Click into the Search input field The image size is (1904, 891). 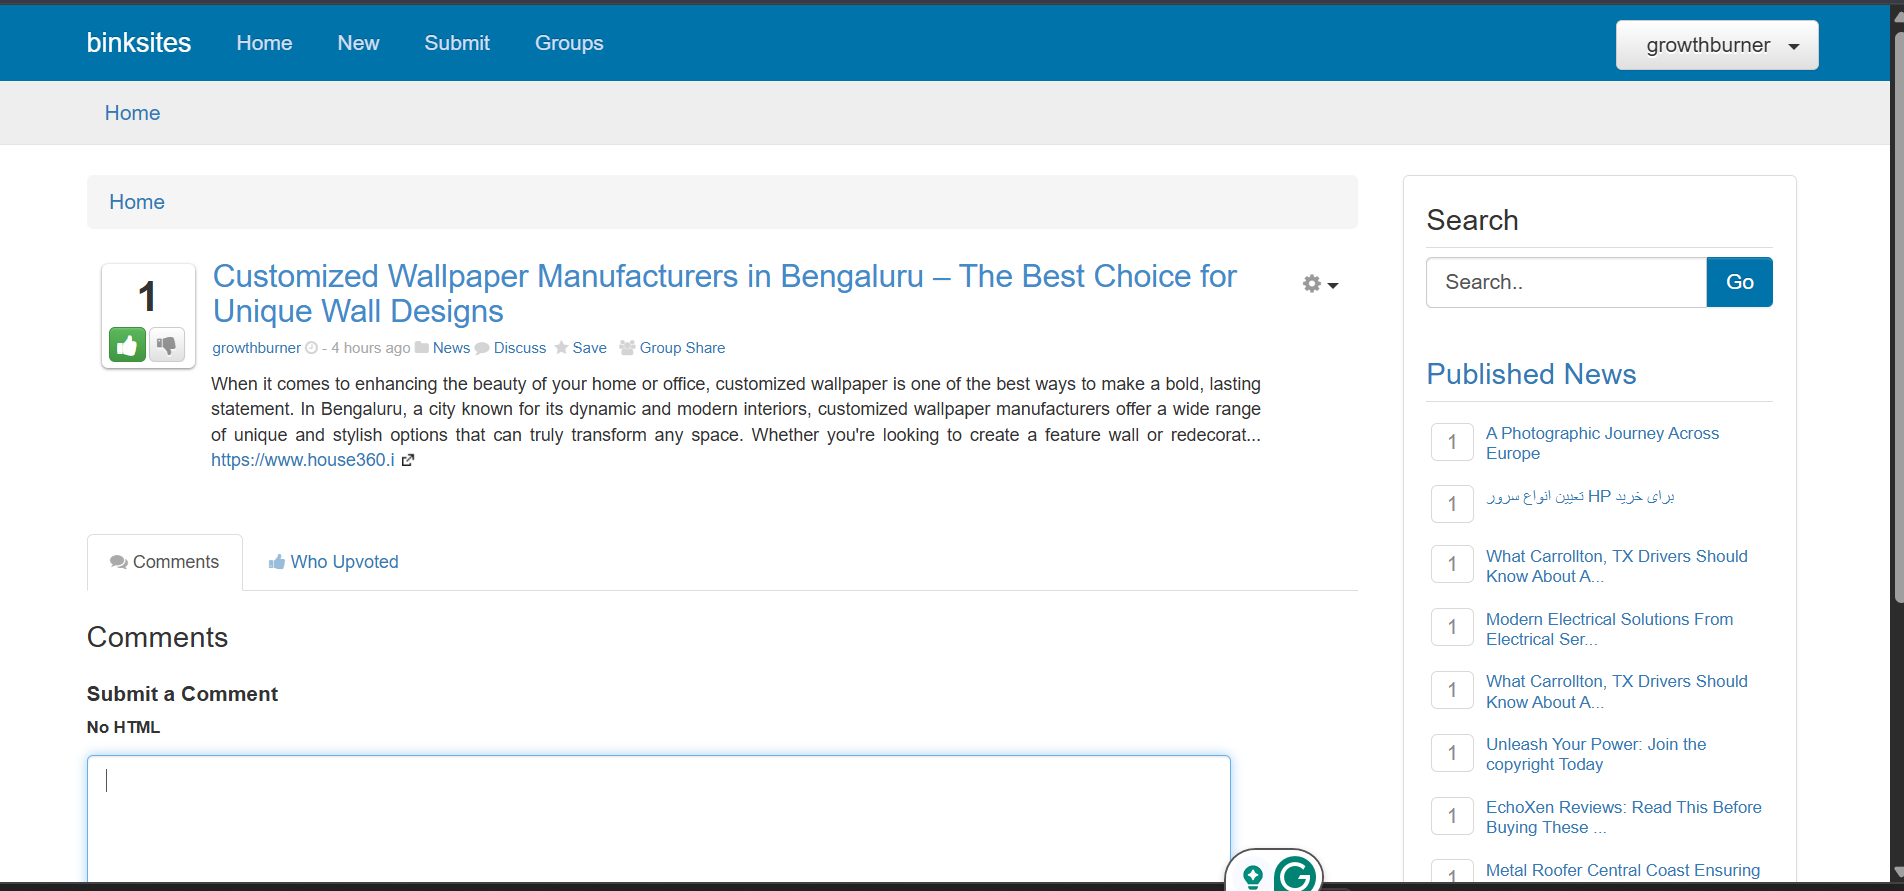1565,282
